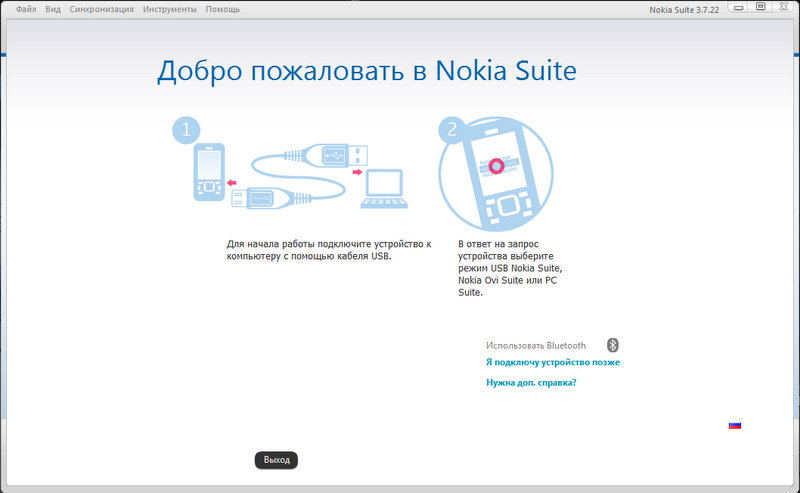
Task: Close the Nokia Suite window
Action: [x=783, y=7]
